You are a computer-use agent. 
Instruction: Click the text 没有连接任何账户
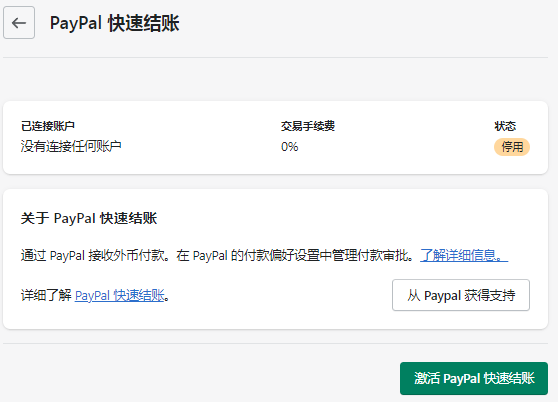click(71, 146)
